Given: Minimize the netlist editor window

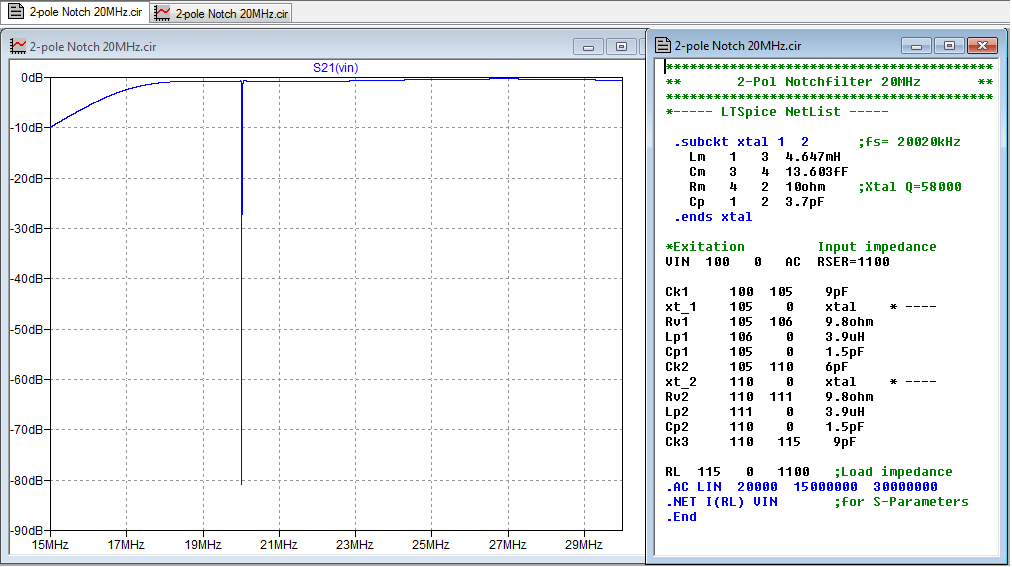Looking at the screenshot, I should coord(916,45).
